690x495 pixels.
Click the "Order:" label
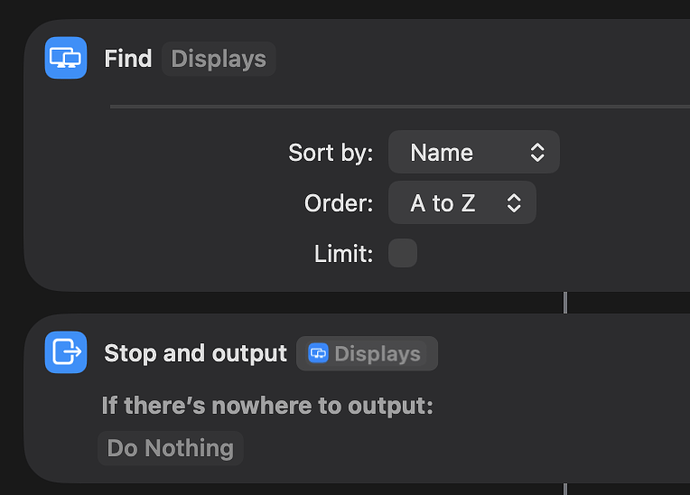[338, 203]
